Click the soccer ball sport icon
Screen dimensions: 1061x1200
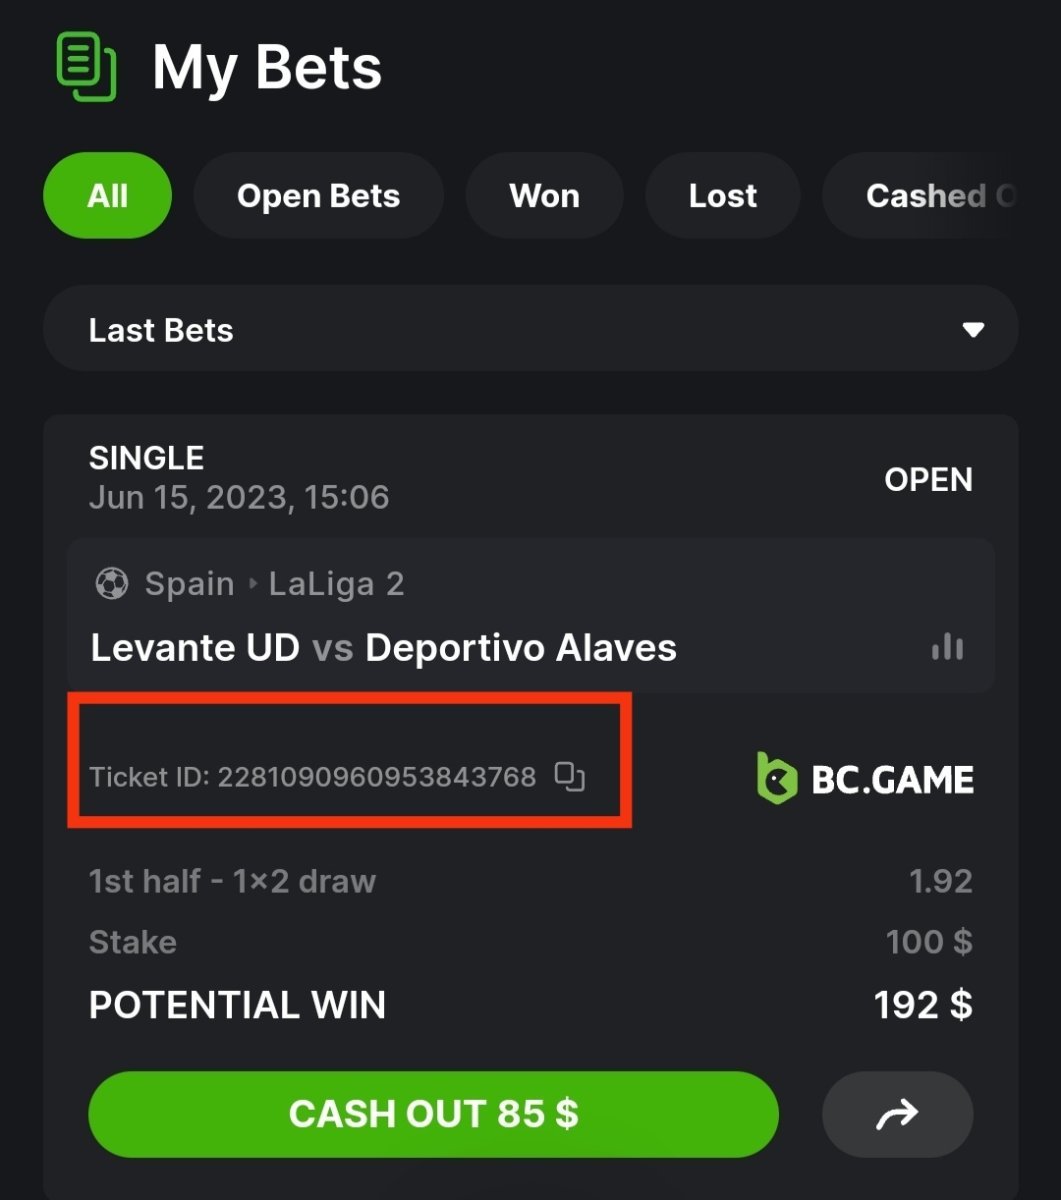click(x=111, y=584)
